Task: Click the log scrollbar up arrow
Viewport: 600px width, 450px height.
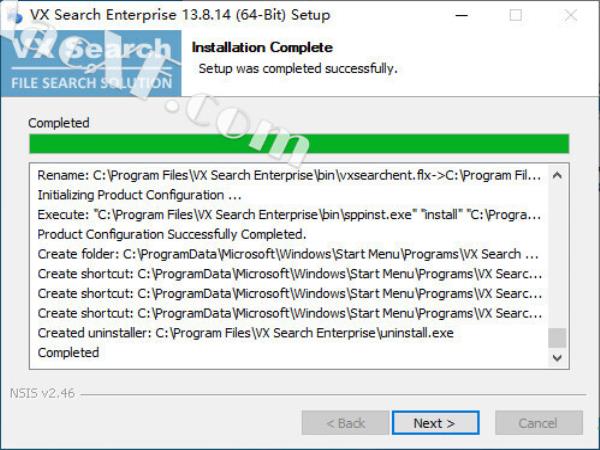Action: click(x=557, y=175)
